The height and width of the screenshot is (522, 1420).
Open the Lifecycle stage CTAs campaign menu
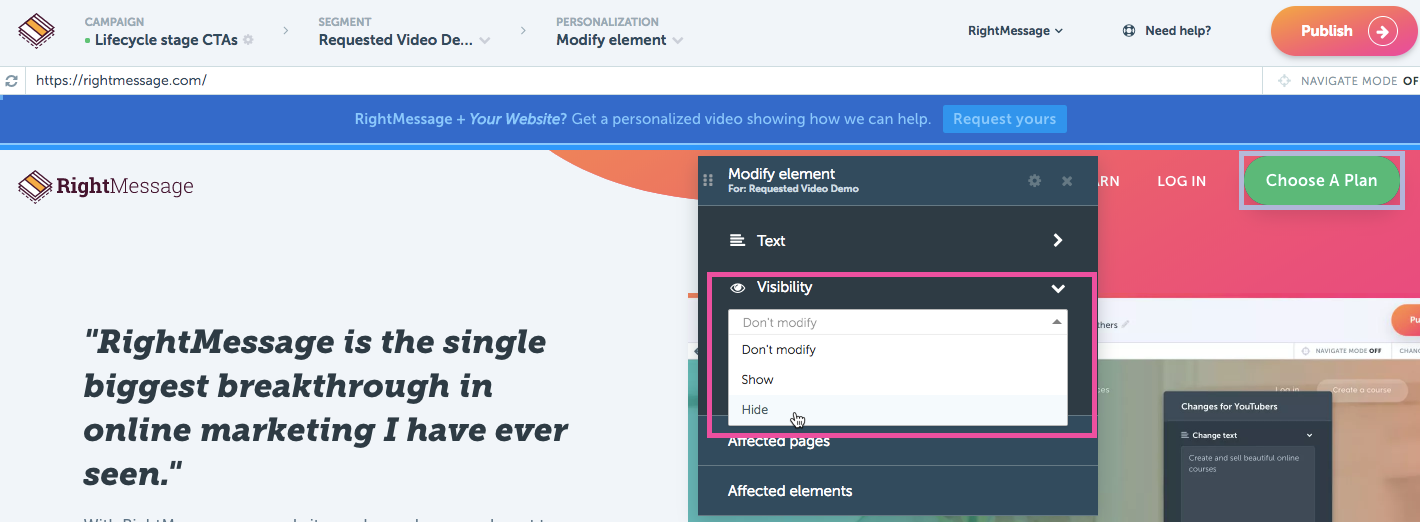pyautogui.click(x=167, y=40)
